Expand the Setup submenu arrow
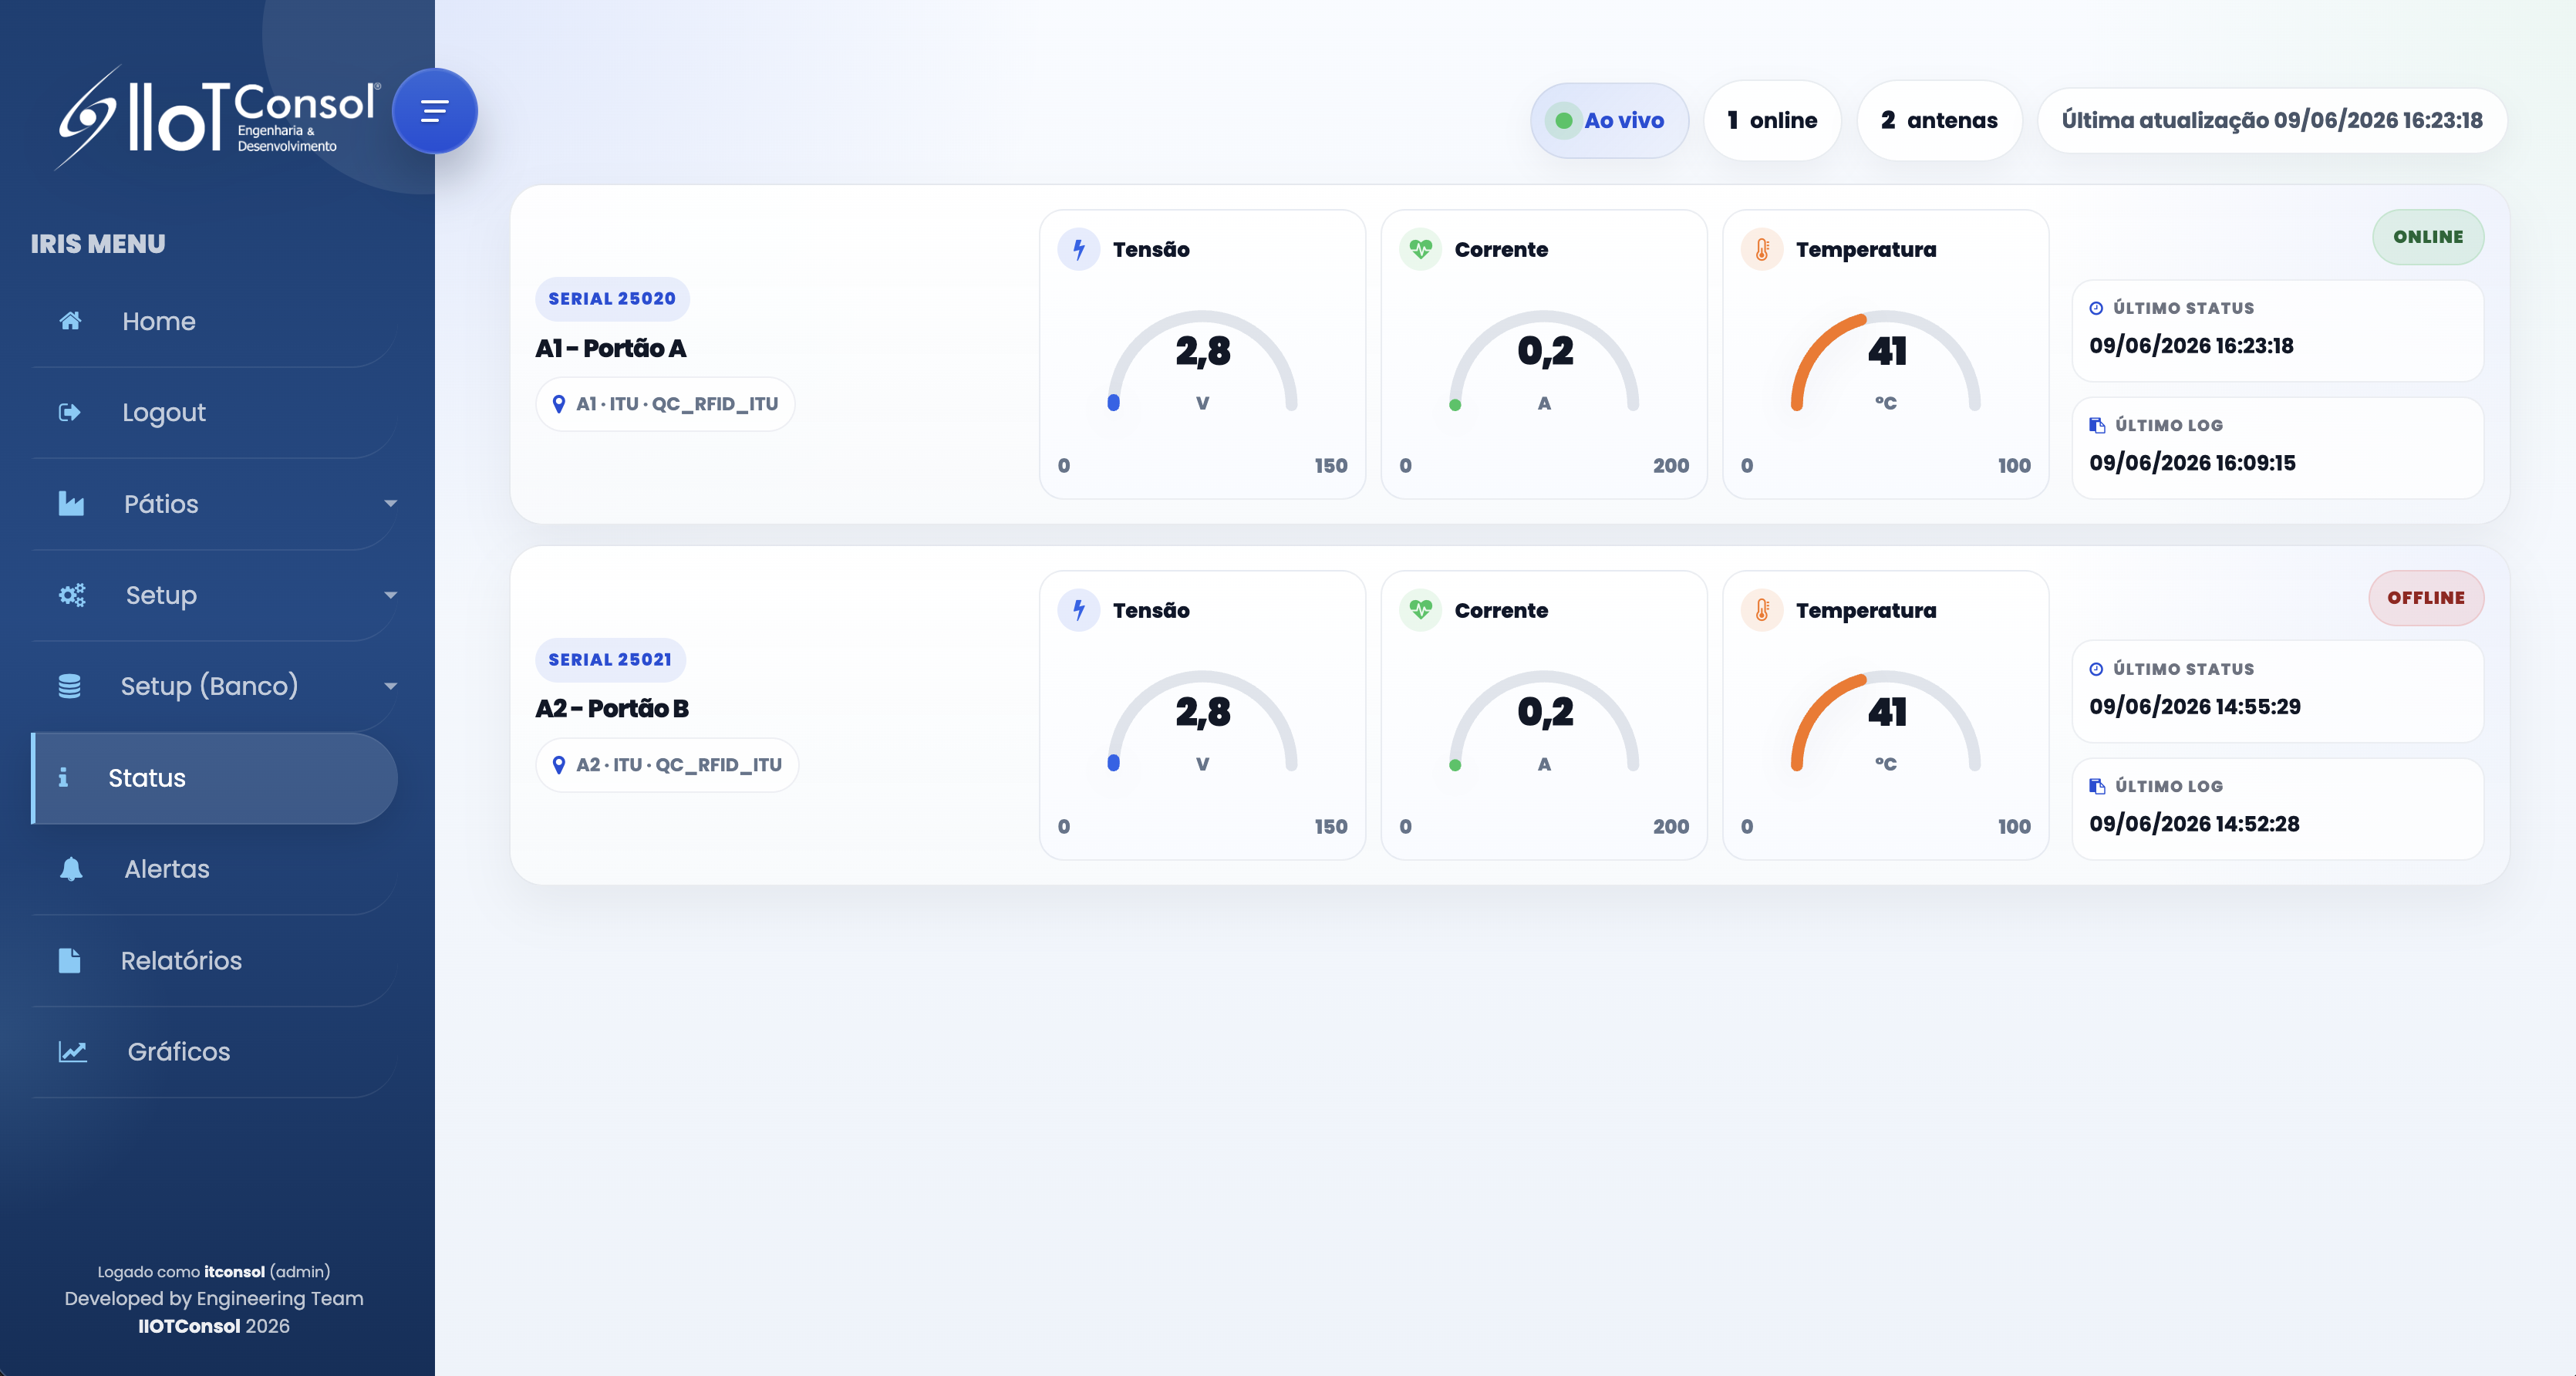Viewport: 2576px width, 1376px height. (391, 595)
